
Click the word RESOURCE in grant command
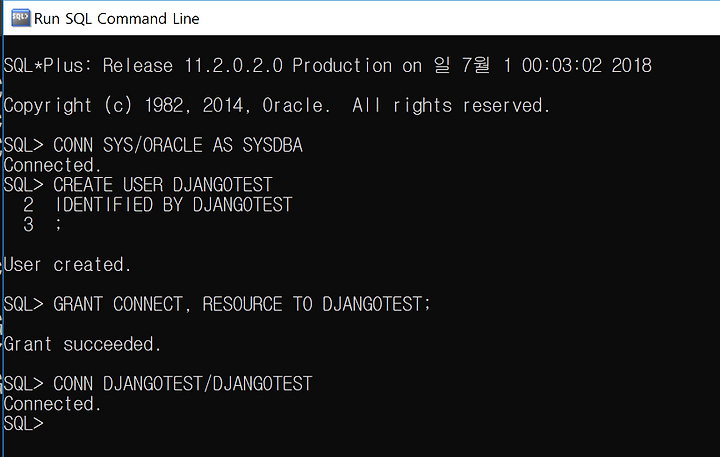242,304
